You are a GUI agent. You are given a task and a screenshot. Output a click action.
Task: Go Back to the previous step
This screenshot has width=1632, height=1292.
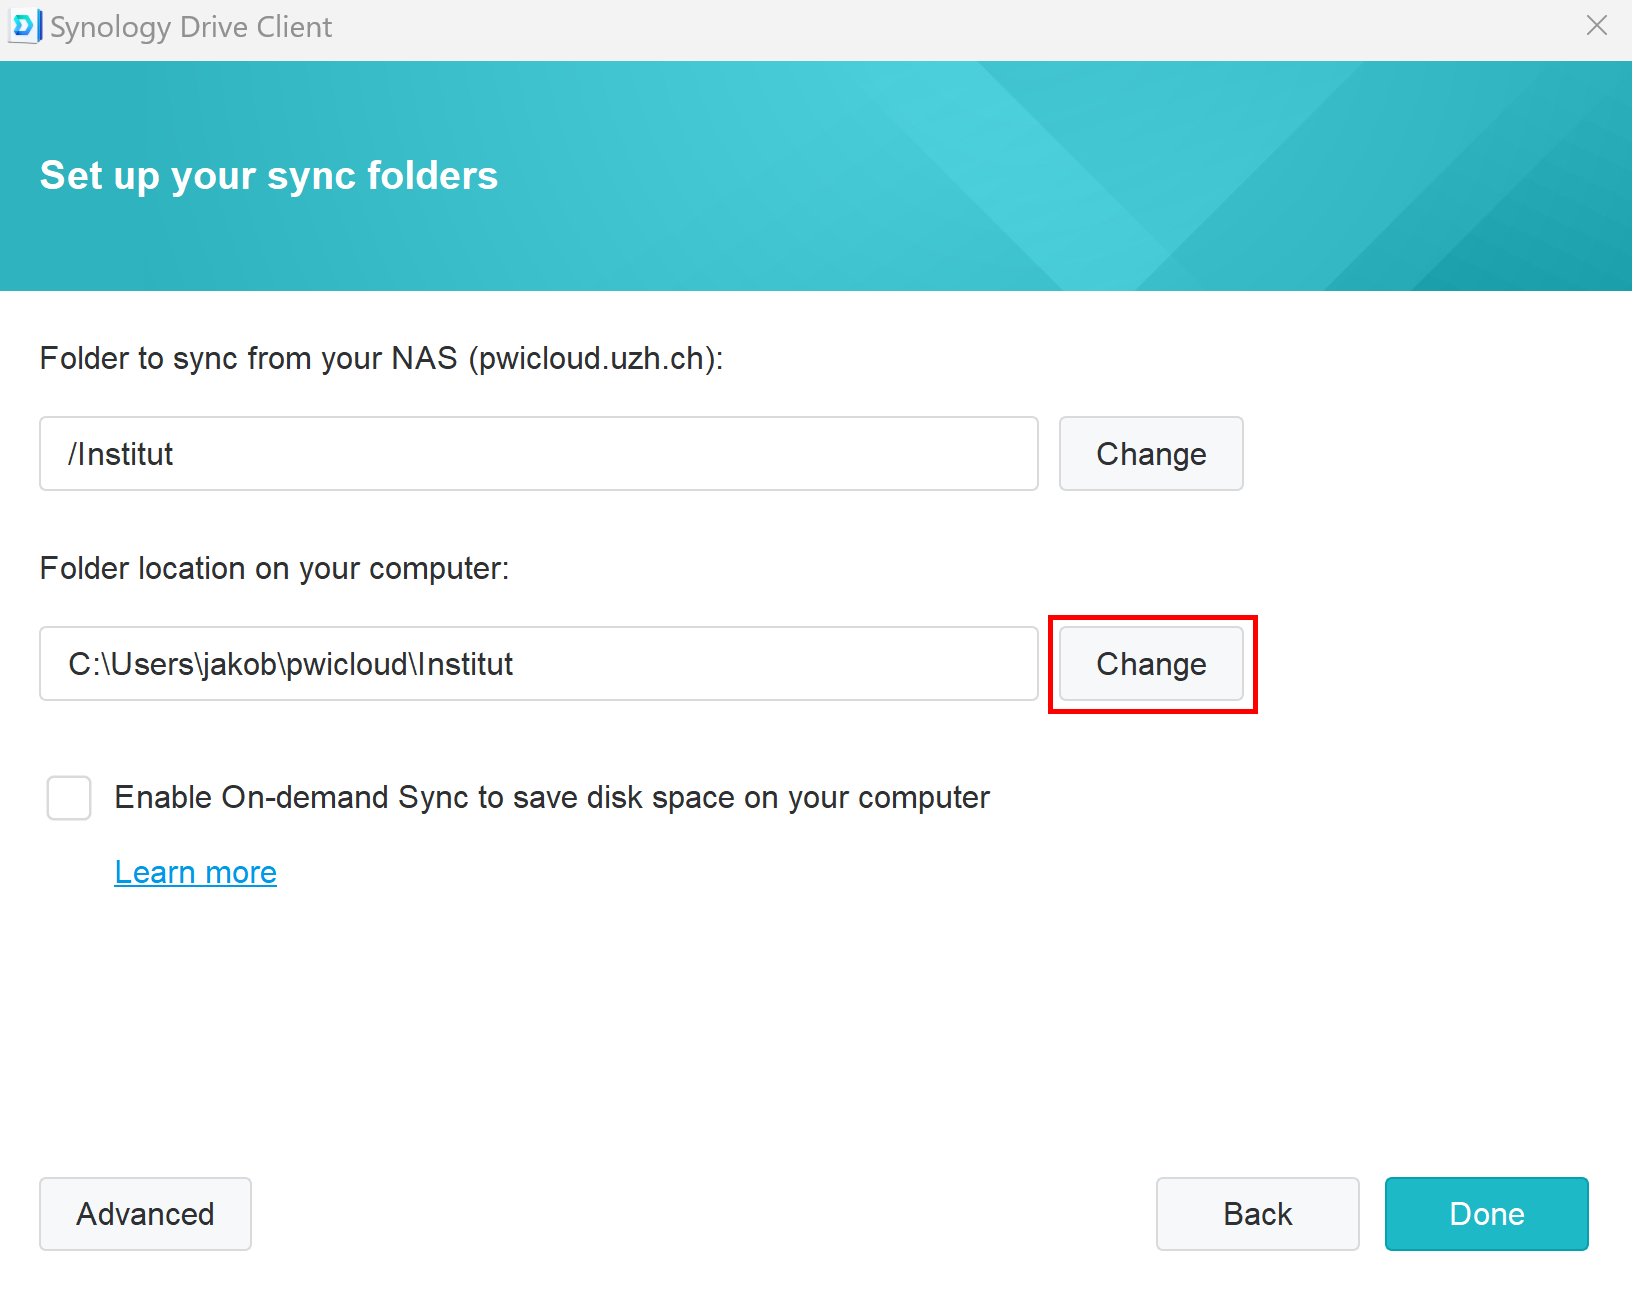click(1258, 1214)
